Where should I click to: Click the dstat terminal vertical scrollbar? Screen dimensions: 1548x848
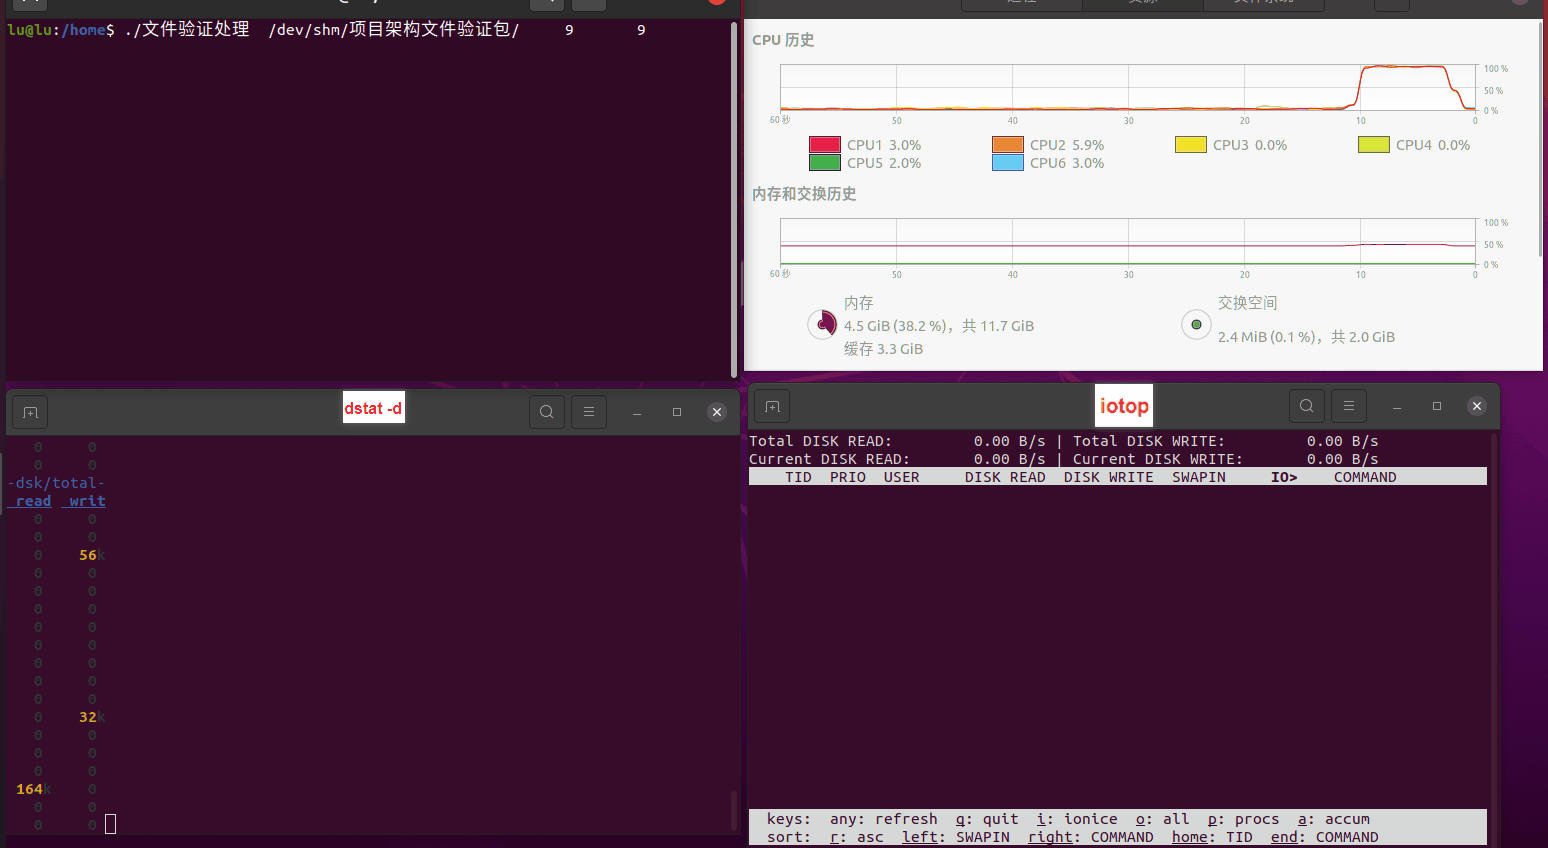tap(734, 808)
